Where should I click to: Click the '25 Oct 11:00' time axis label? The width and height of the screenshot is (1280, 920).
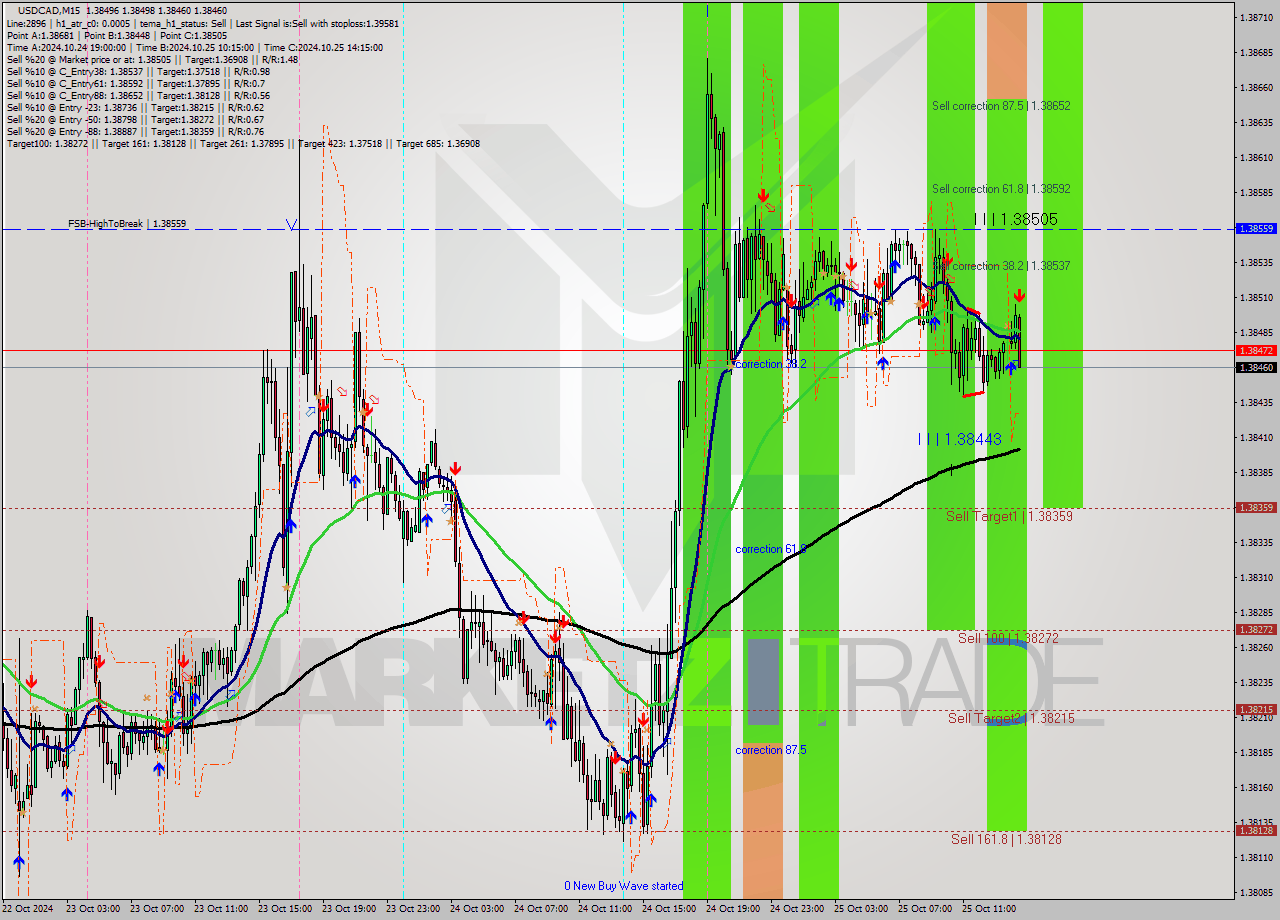click(991, 909)
